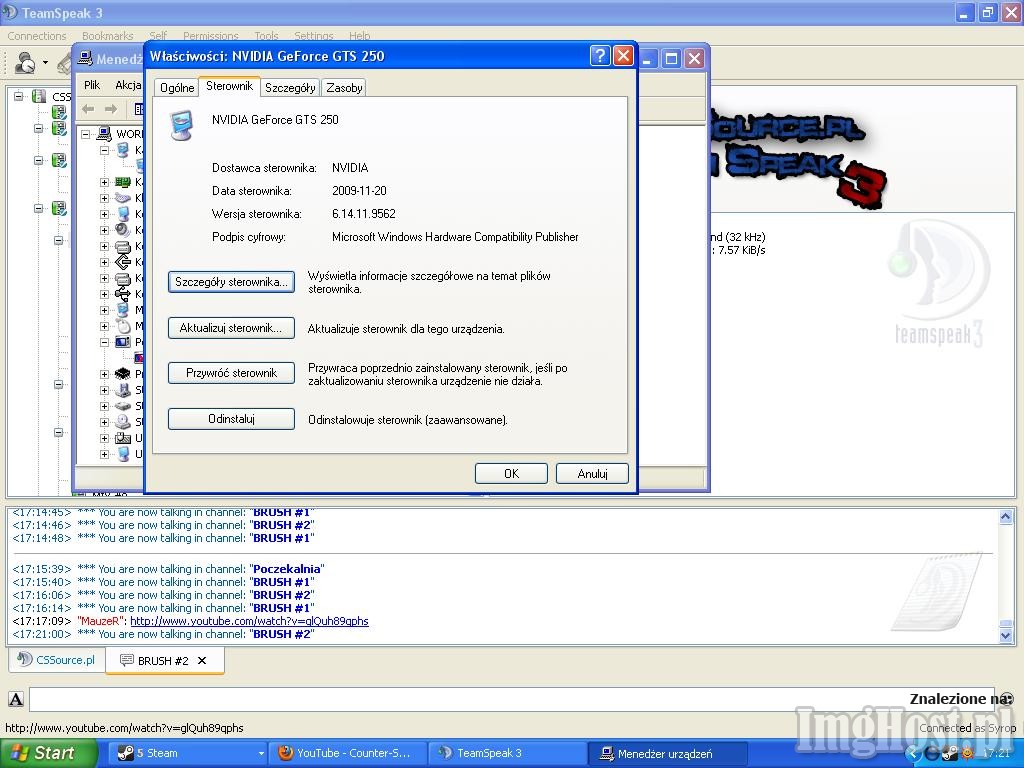Screen dimensions: 1024x768
Task: Expand the mouse devices node
Action: pyautogui.click(x=104, y=326)
